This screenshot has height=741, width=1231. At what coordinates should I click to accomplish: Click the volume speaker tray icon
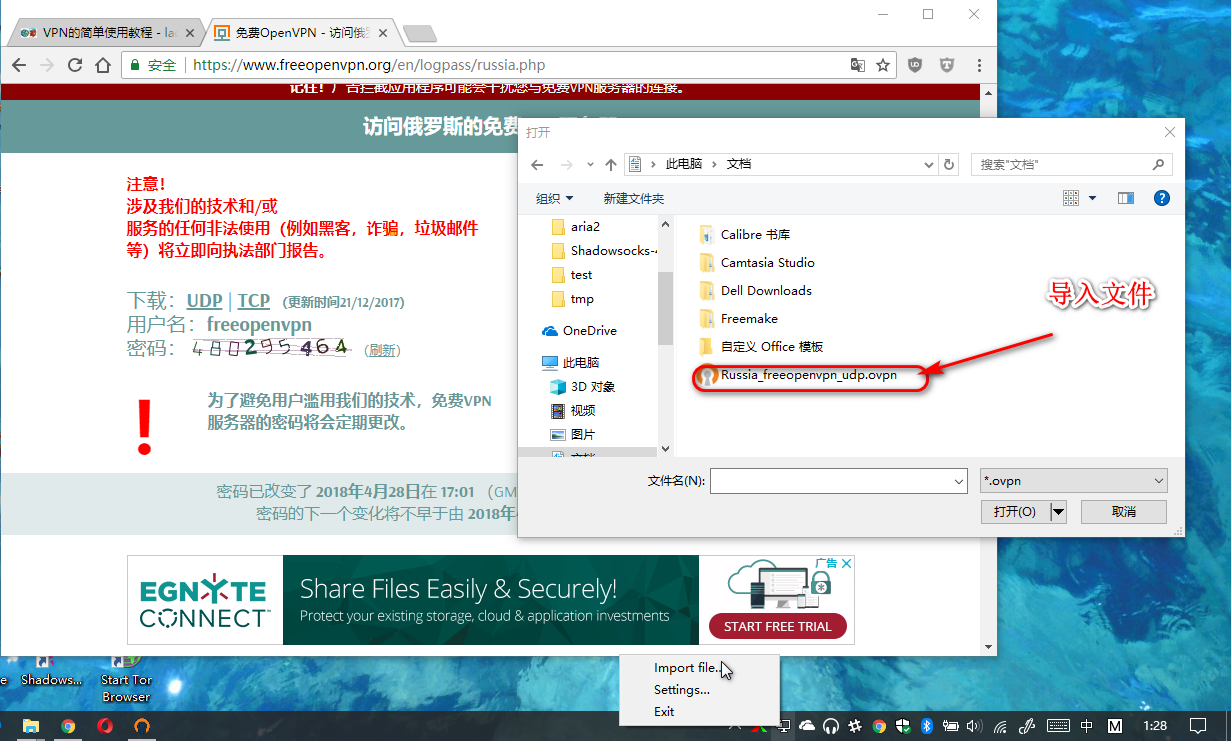tap(976, 726)
